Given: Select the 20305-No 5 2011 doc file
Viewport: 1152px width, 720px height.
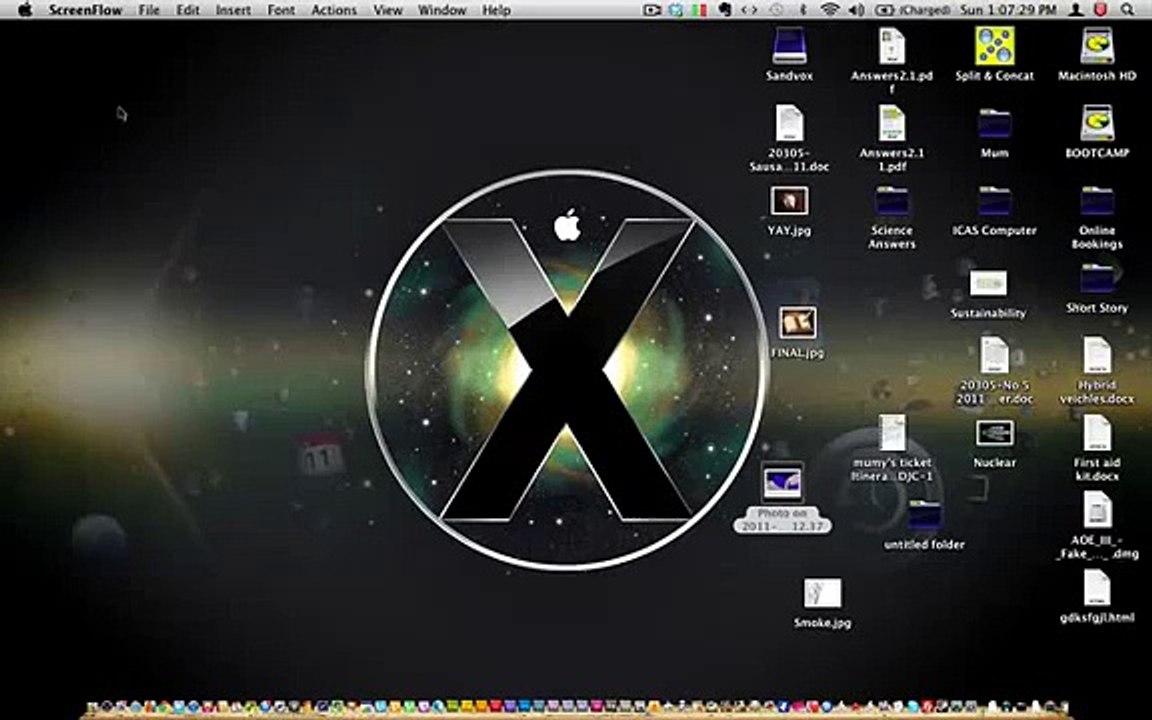Looking at the screenshot, I should pos(995,356).
